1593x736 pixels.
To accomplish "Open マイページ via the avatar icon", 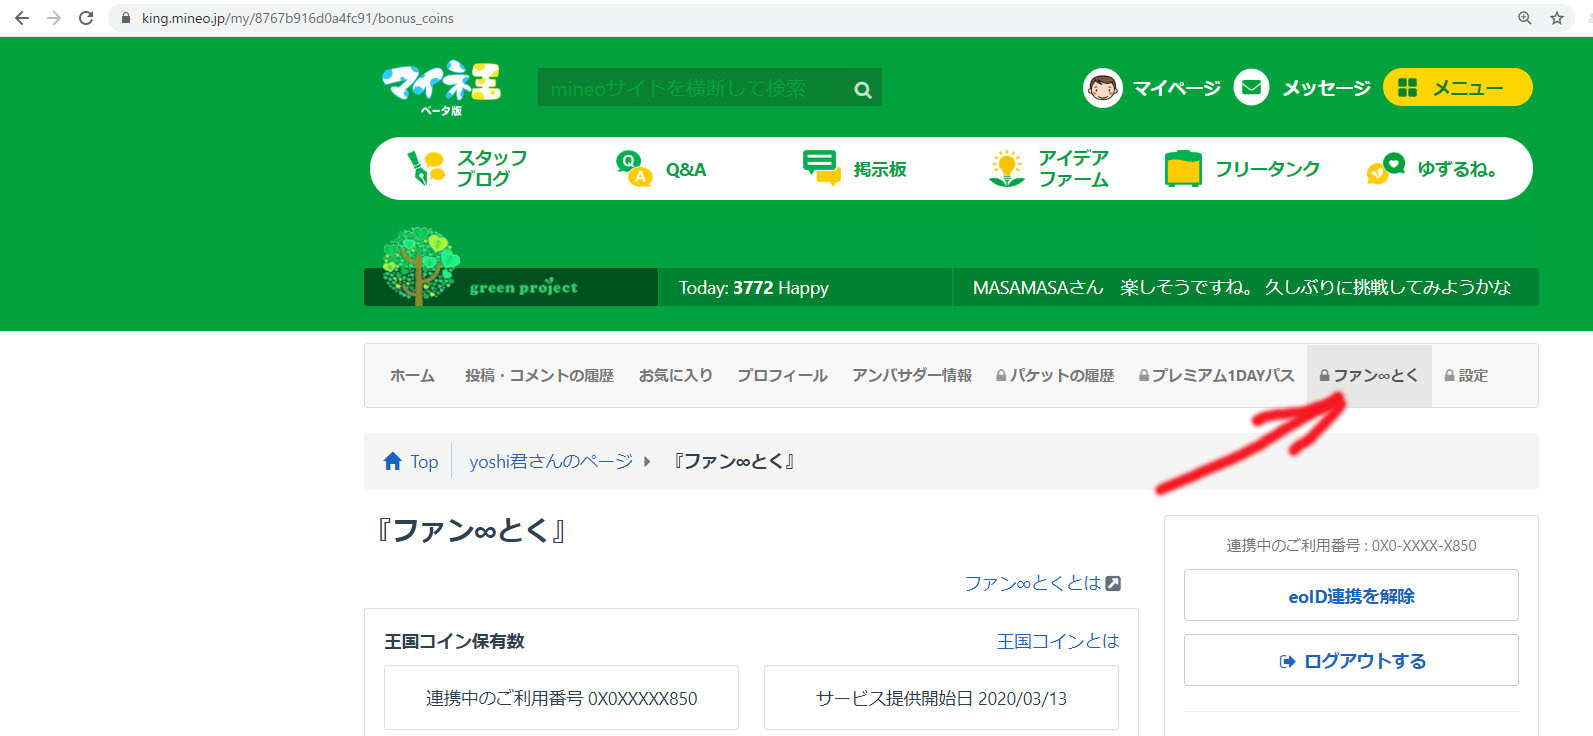I will click(x=1103, y=88).
